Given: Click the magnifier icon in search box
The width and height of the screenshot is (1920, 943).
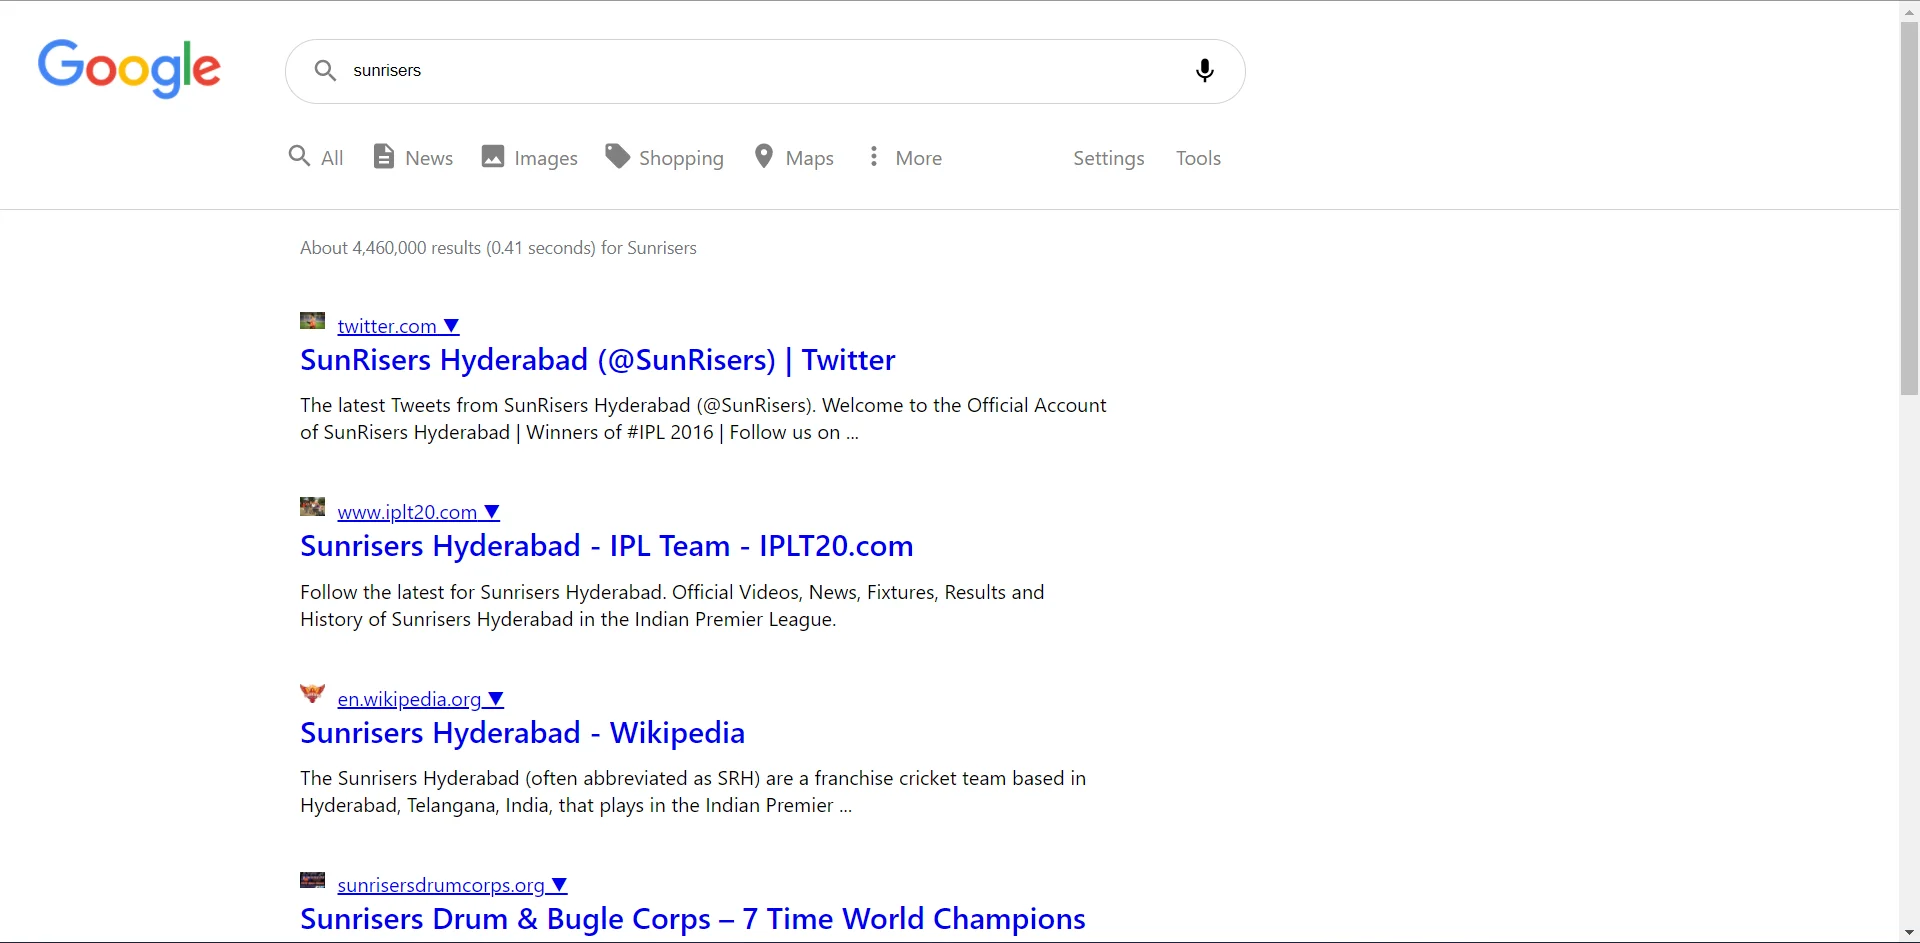Looking at the screenshot, I should [325, 70].
